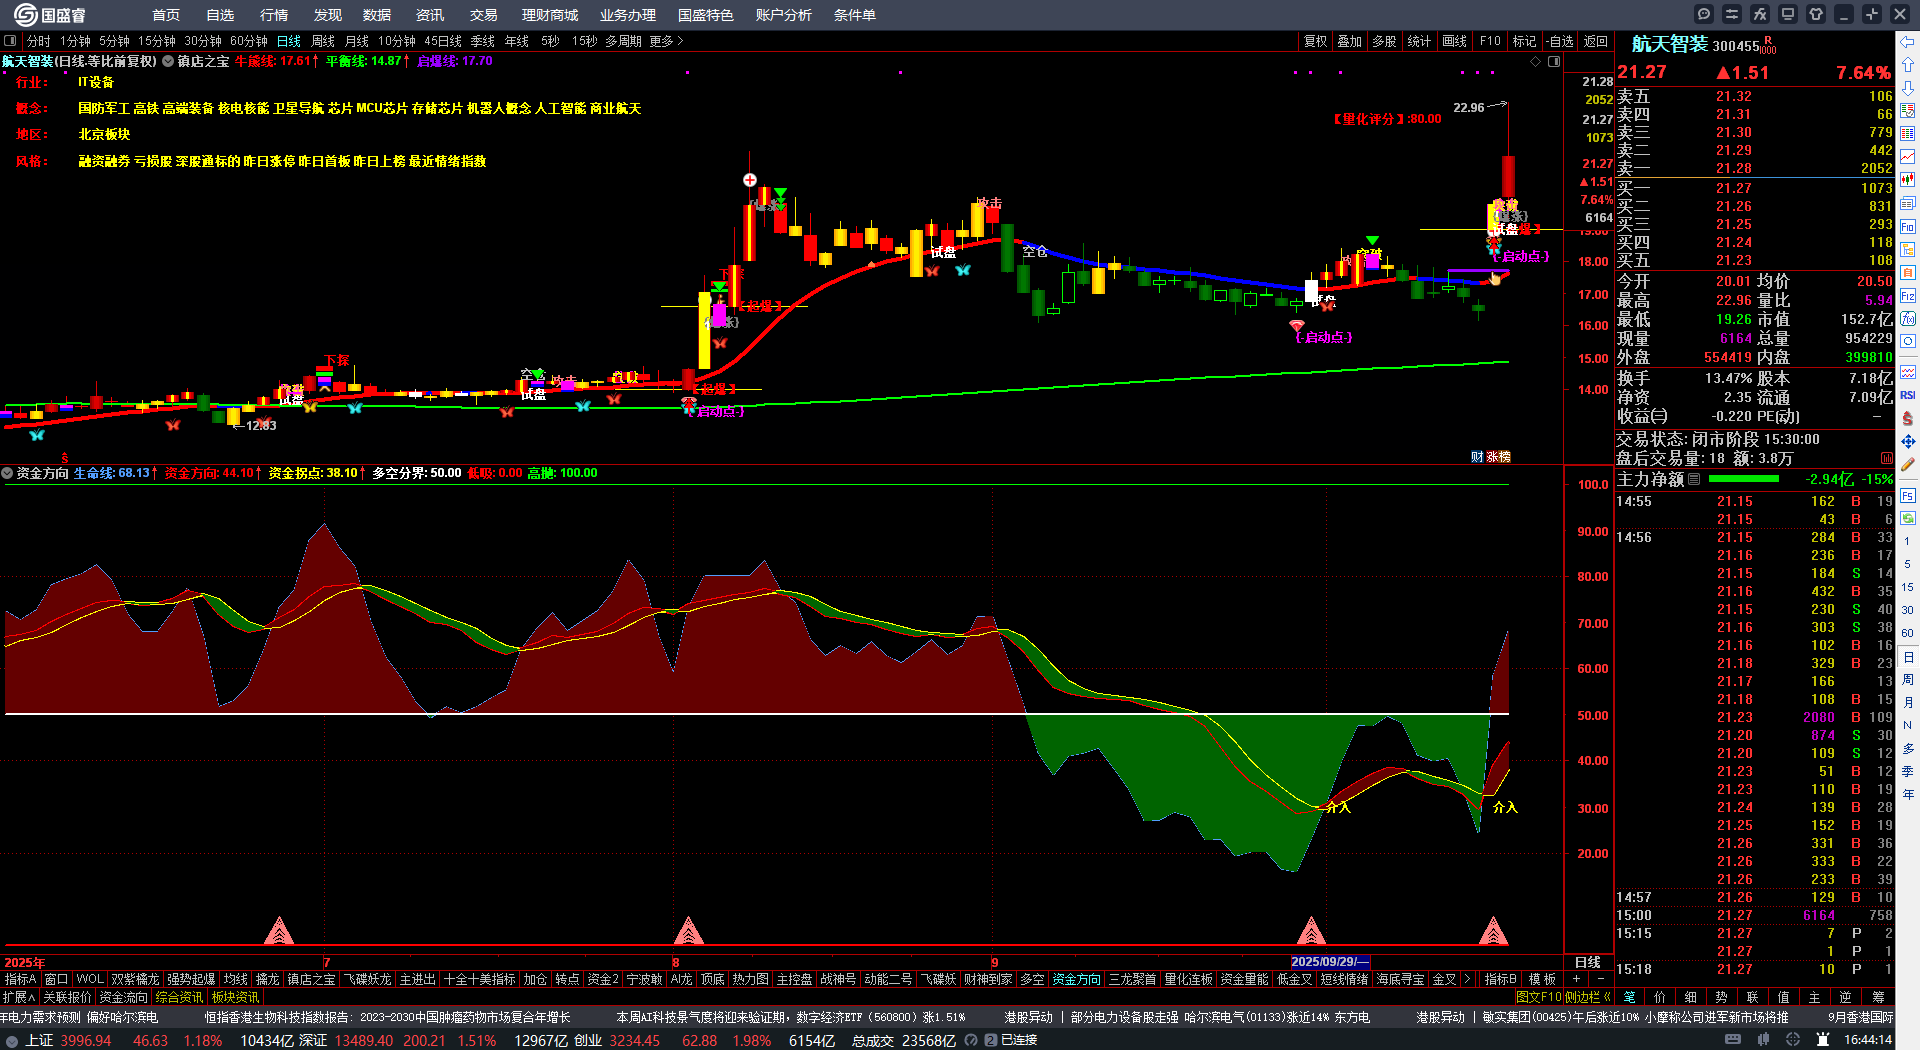Open the chat message icon in title bar
Image resolution: width=1920 pixels, height=1050 pixels.
[1704, 14]
